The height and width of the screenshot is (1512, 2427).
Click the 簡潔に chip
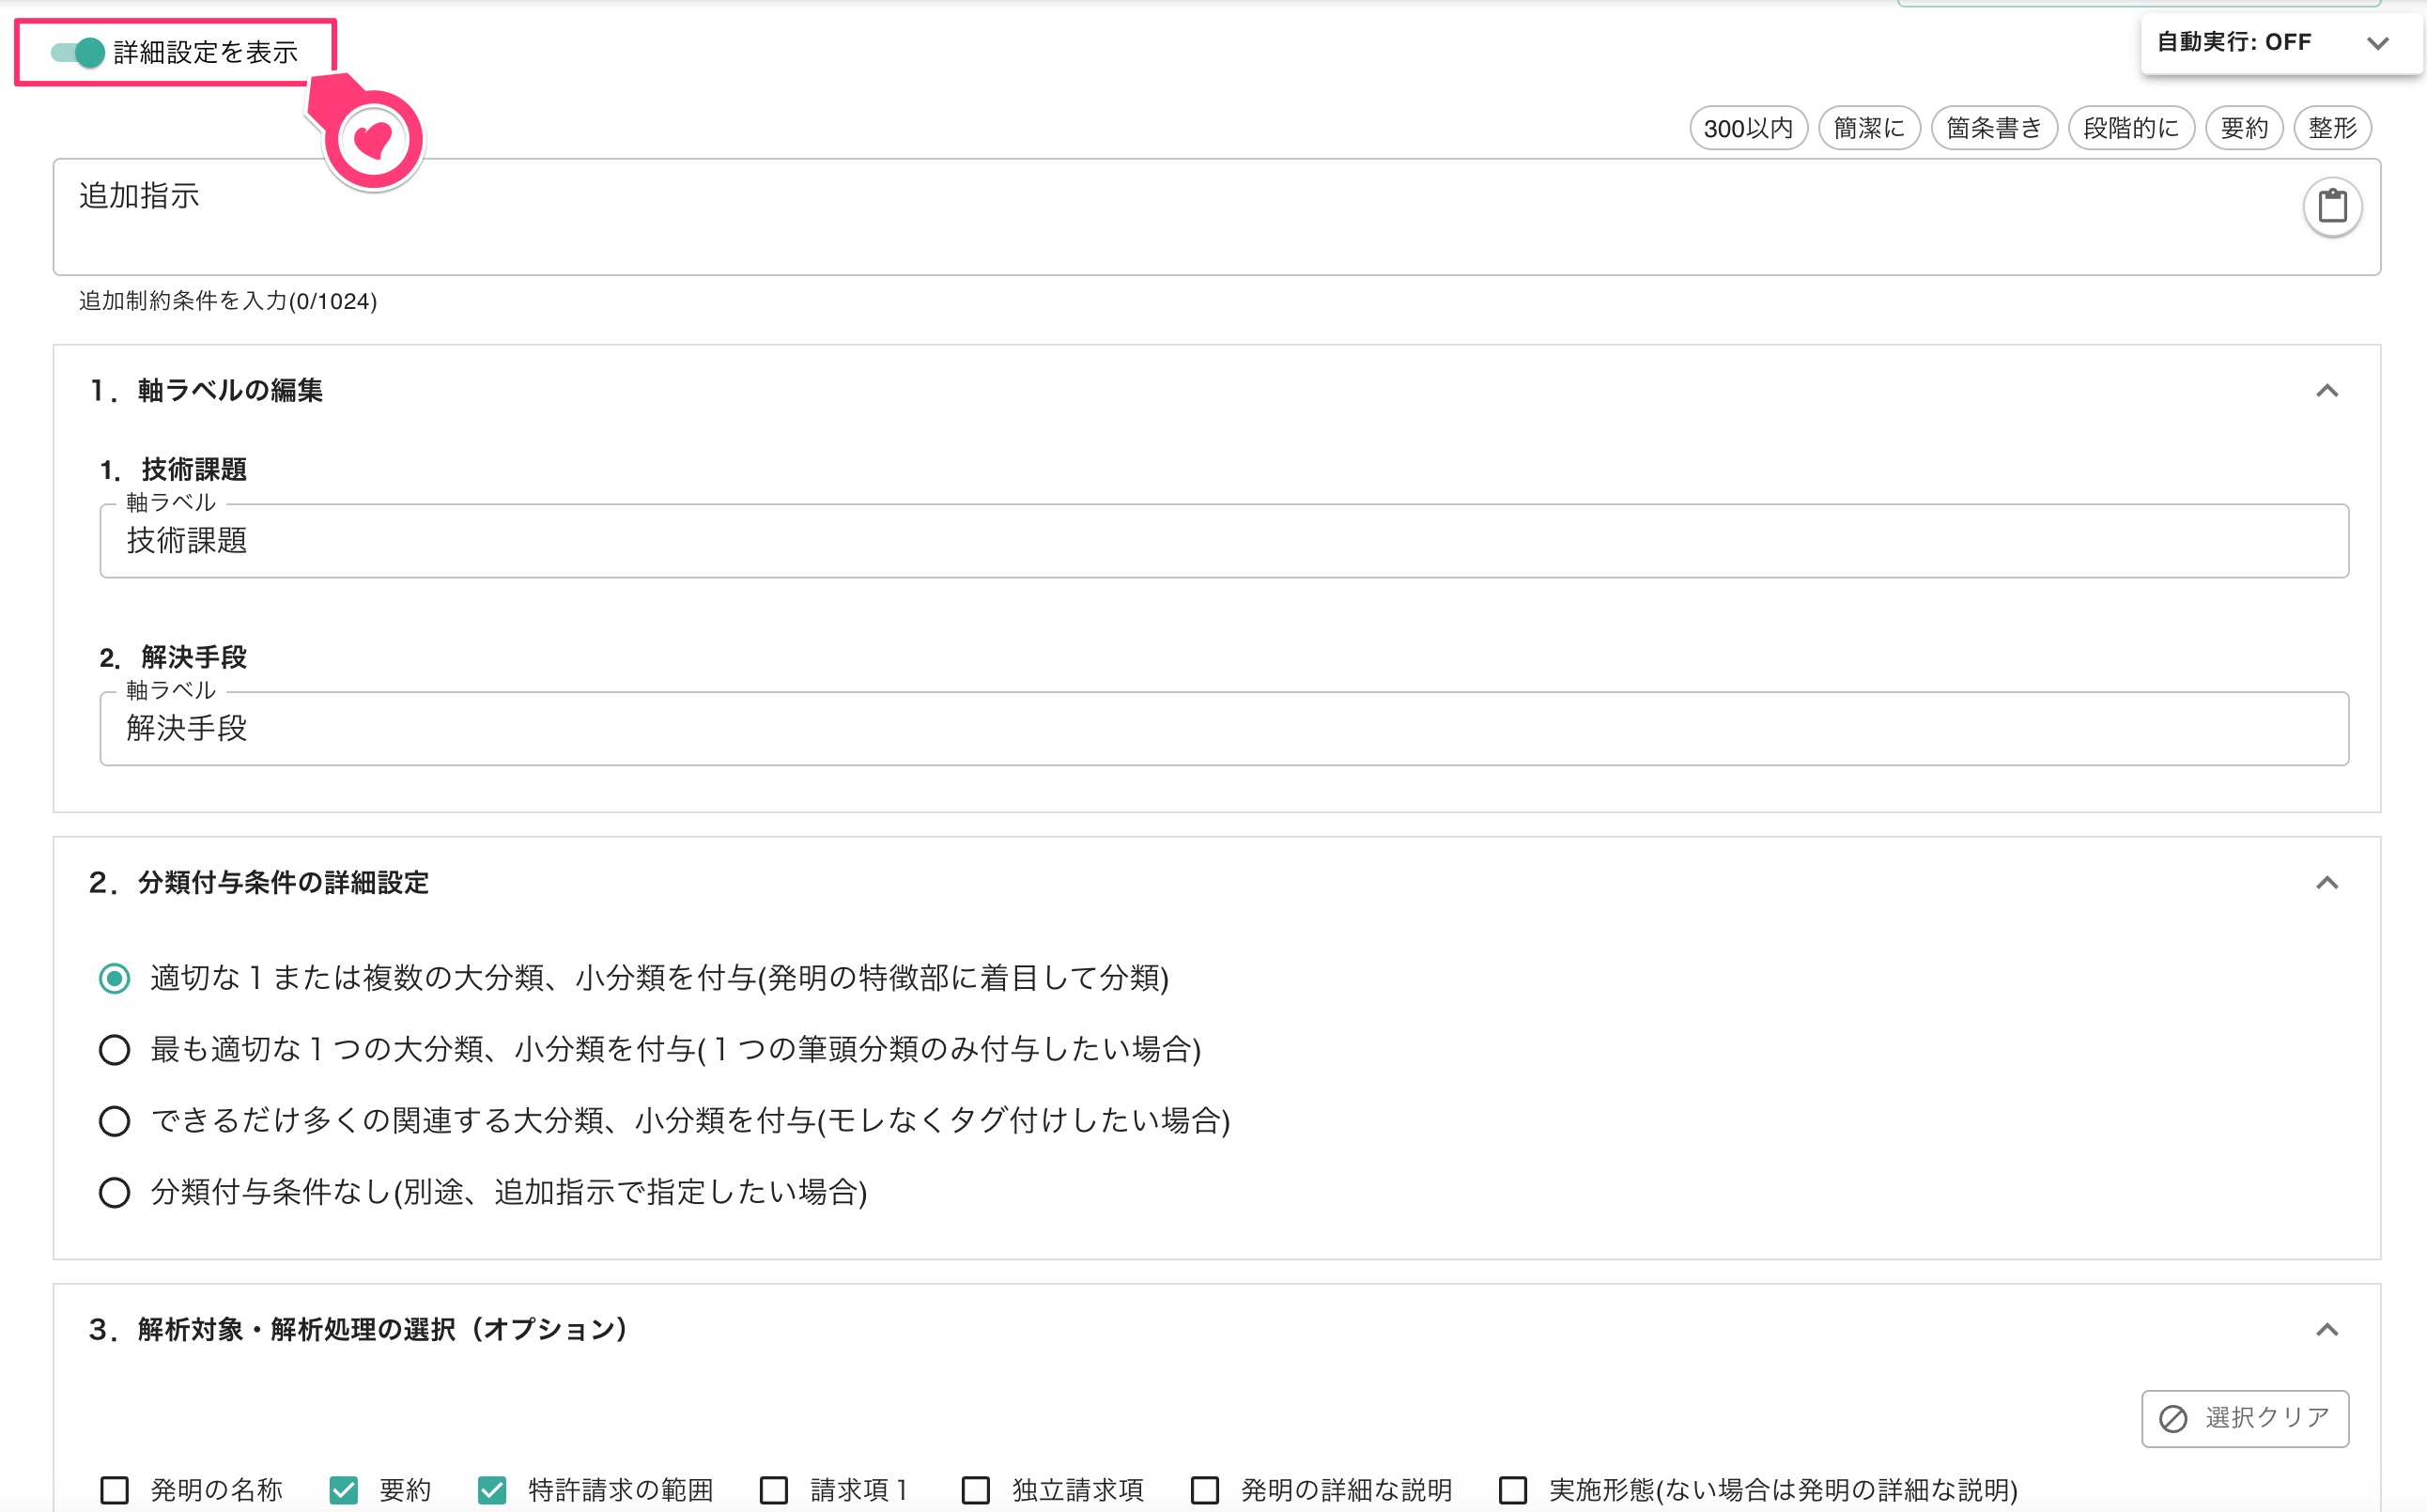tap(1869, 128)
